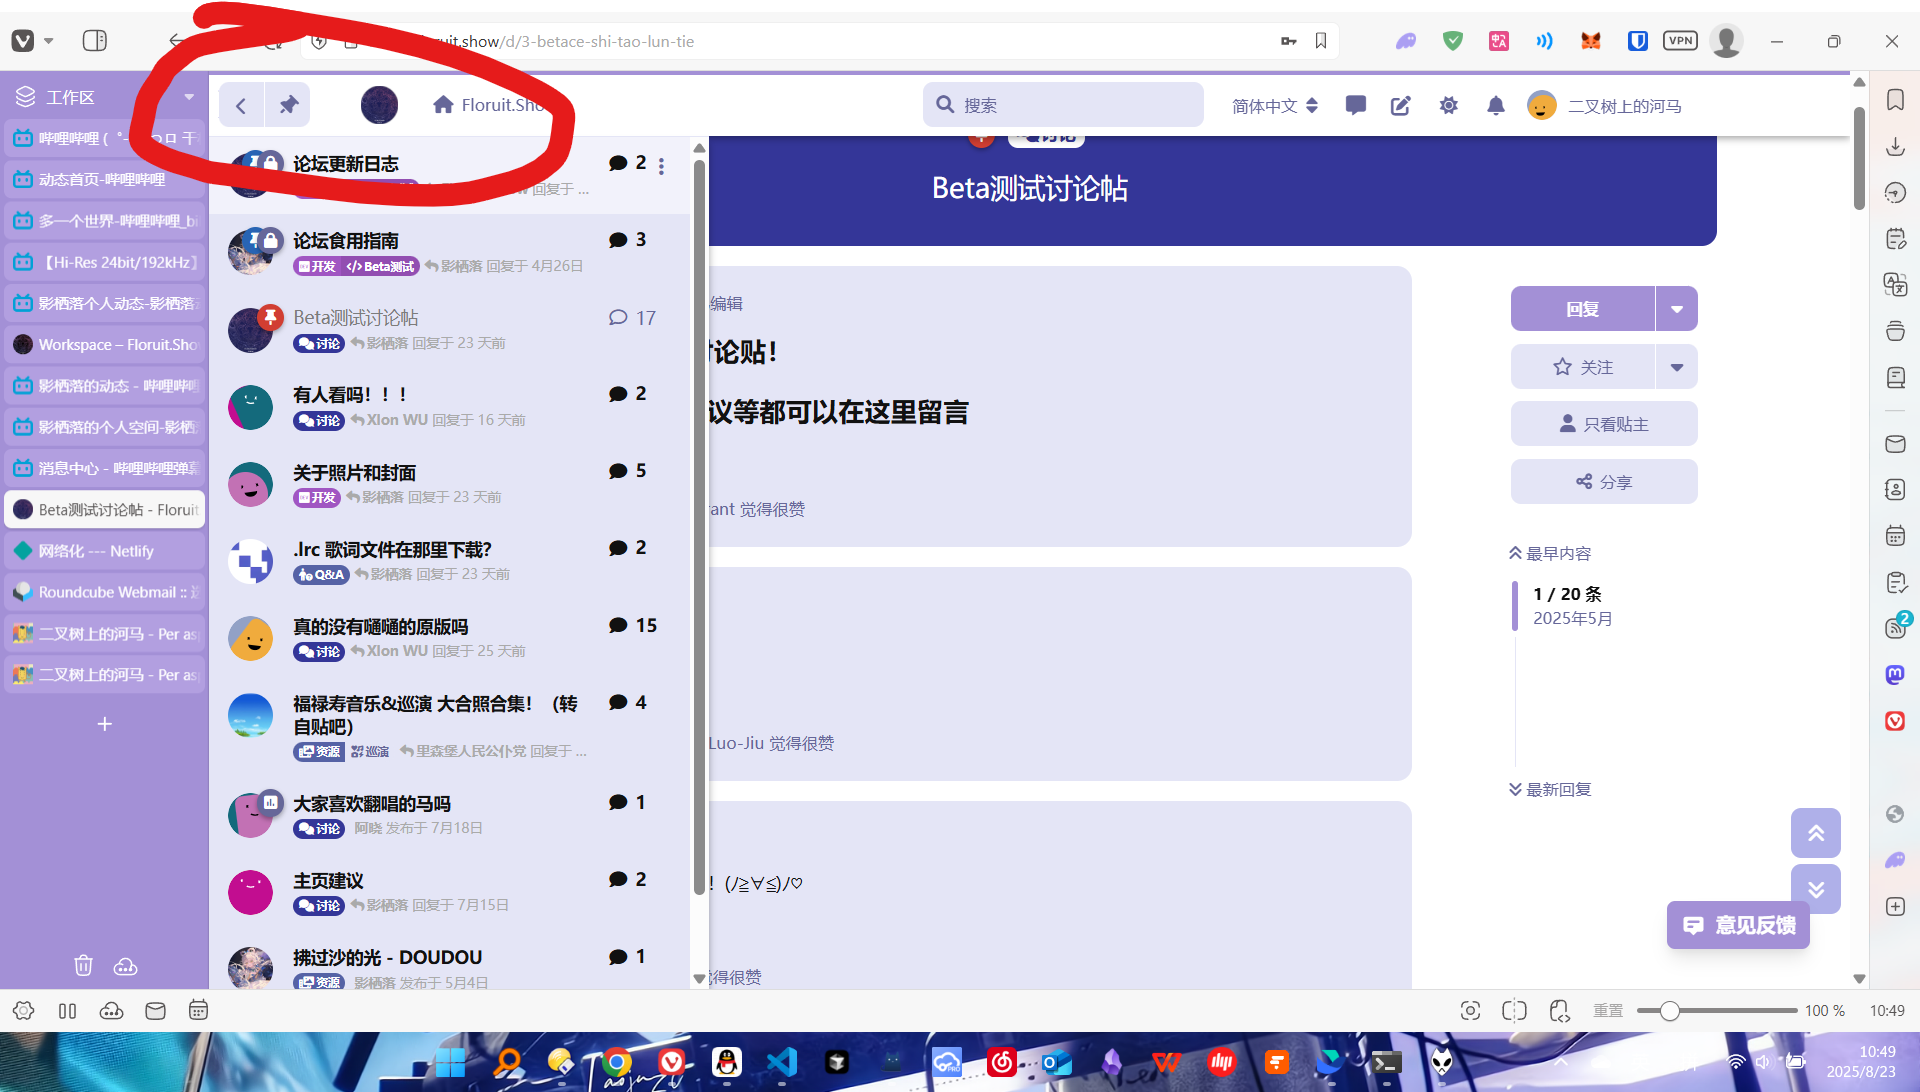This screenshot has width=1920, height=1092.
Task: Click the pin sidebar icon
Action: coord(288,105)
